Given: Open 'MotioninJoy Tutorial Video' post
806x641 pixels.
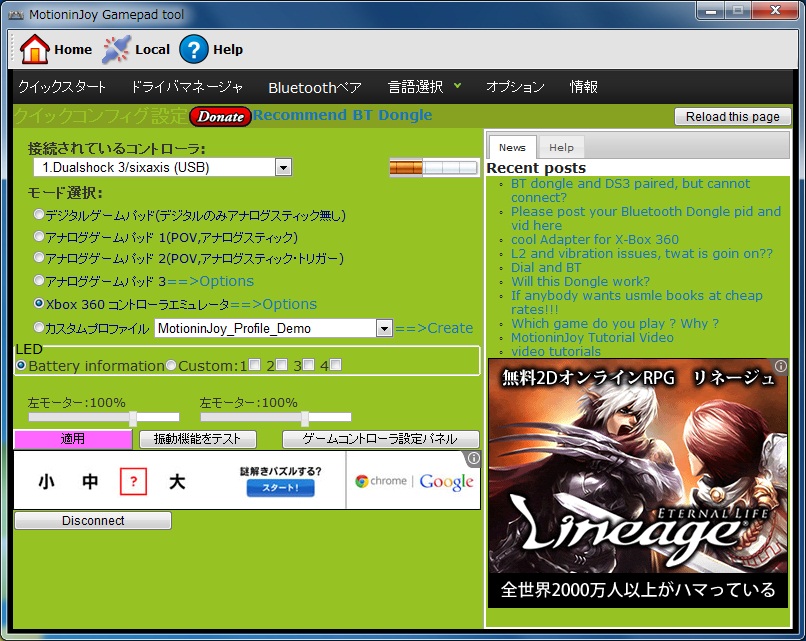Looking at the screenshot, I should [592, 337].
